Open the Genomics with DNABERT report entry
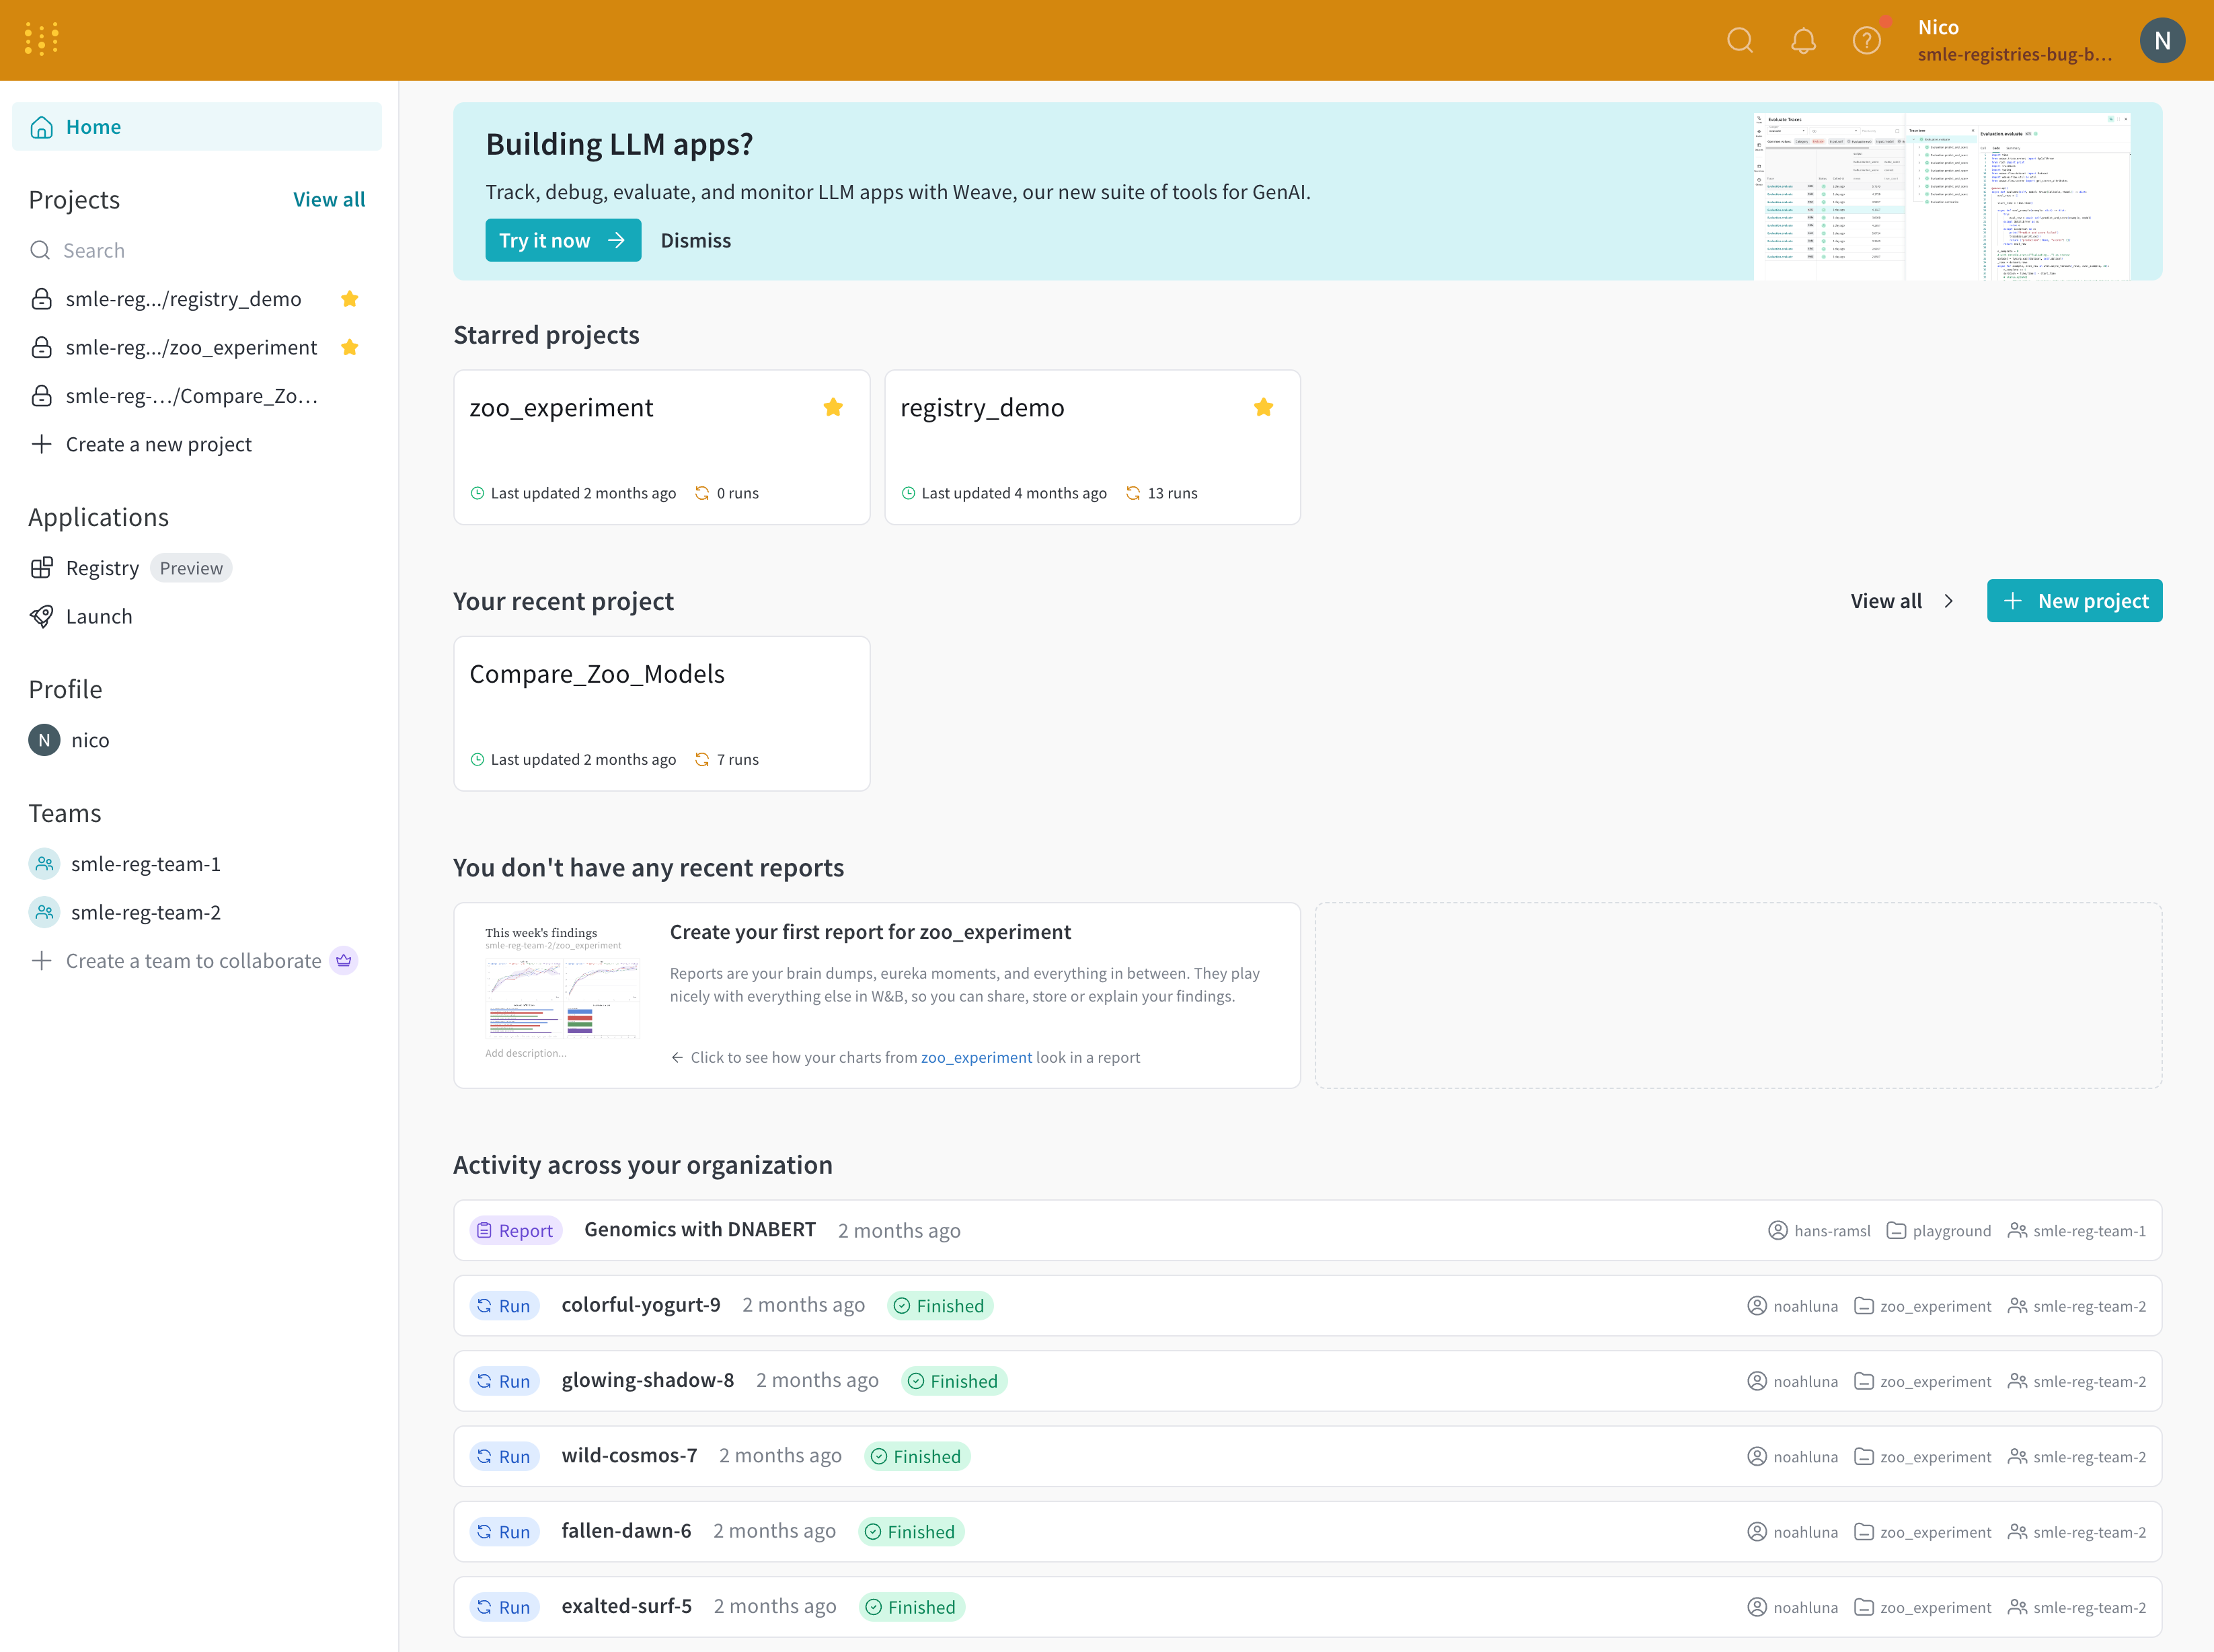 pyautogui.click(x=700, y=1229)
